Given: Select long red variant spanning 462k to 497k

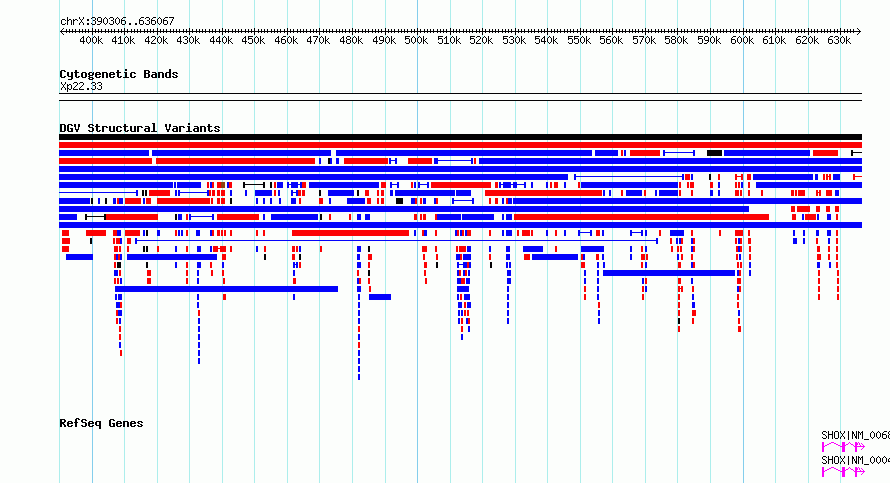Looking at the screenshot, I should click(350, 233).
